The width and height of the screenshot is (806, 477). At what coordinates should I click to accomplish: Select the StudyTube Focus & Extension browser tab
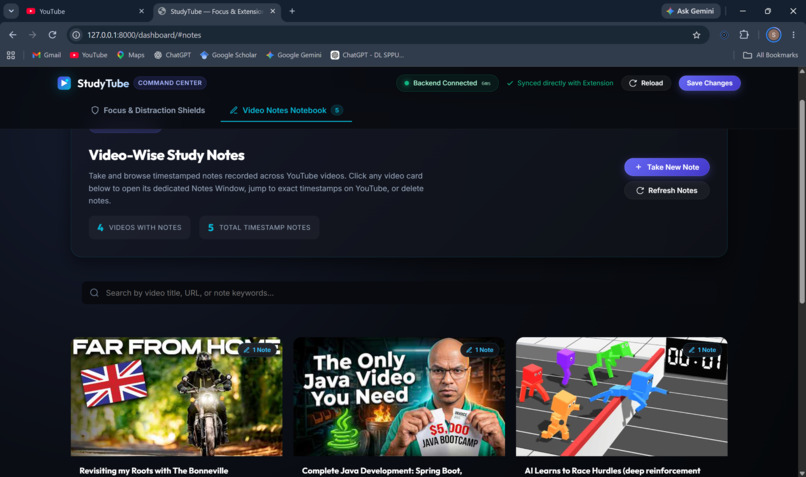216,11
